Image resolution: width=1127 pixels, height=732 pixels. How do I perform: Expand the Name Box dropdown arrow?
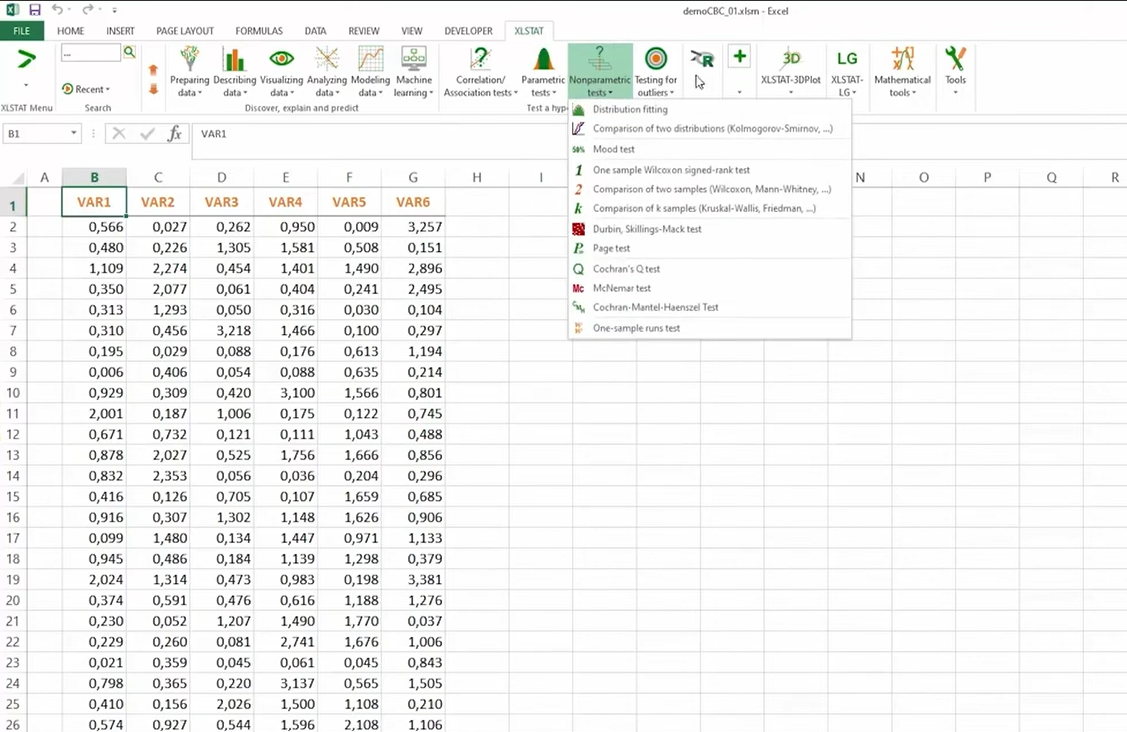tap(74, 133)
